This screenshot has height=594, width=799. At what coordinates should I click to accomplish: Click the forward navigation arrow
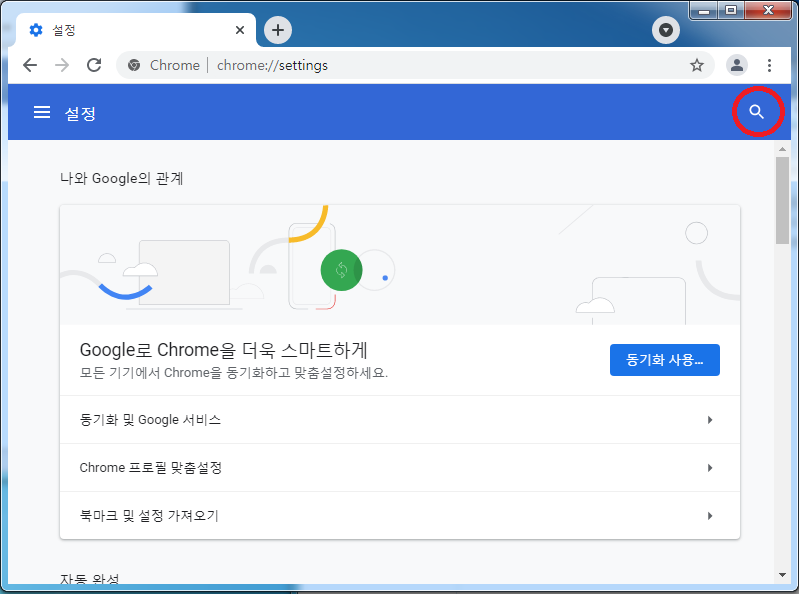click(x=62, y=65)
